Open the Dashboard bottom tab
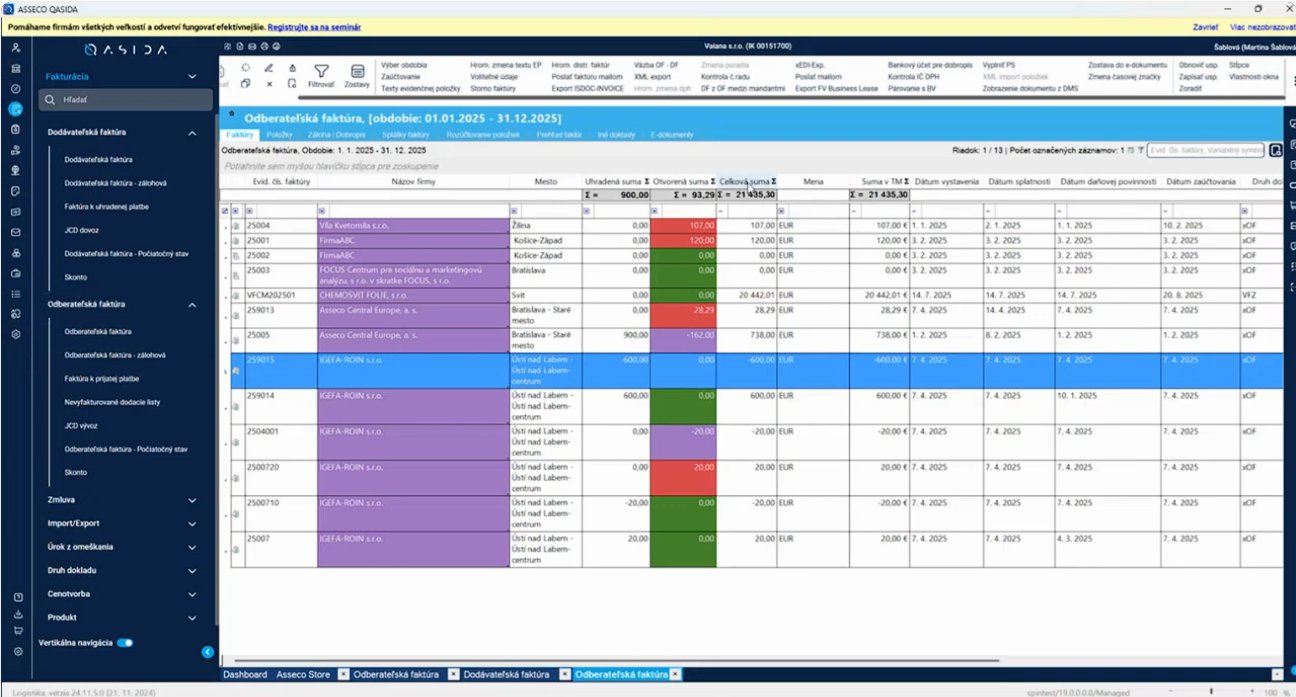 pyautogui.click(x=245, y=675)
